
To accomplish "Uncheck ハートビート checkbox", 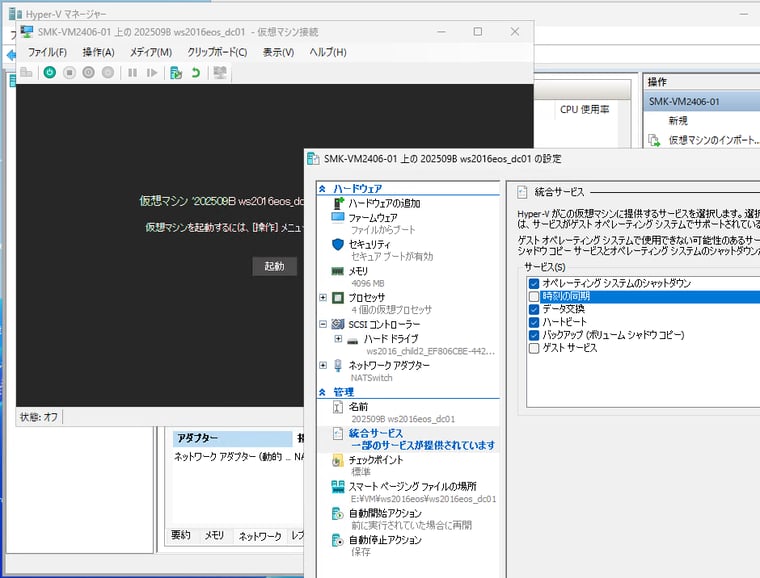I will [534, 322].
